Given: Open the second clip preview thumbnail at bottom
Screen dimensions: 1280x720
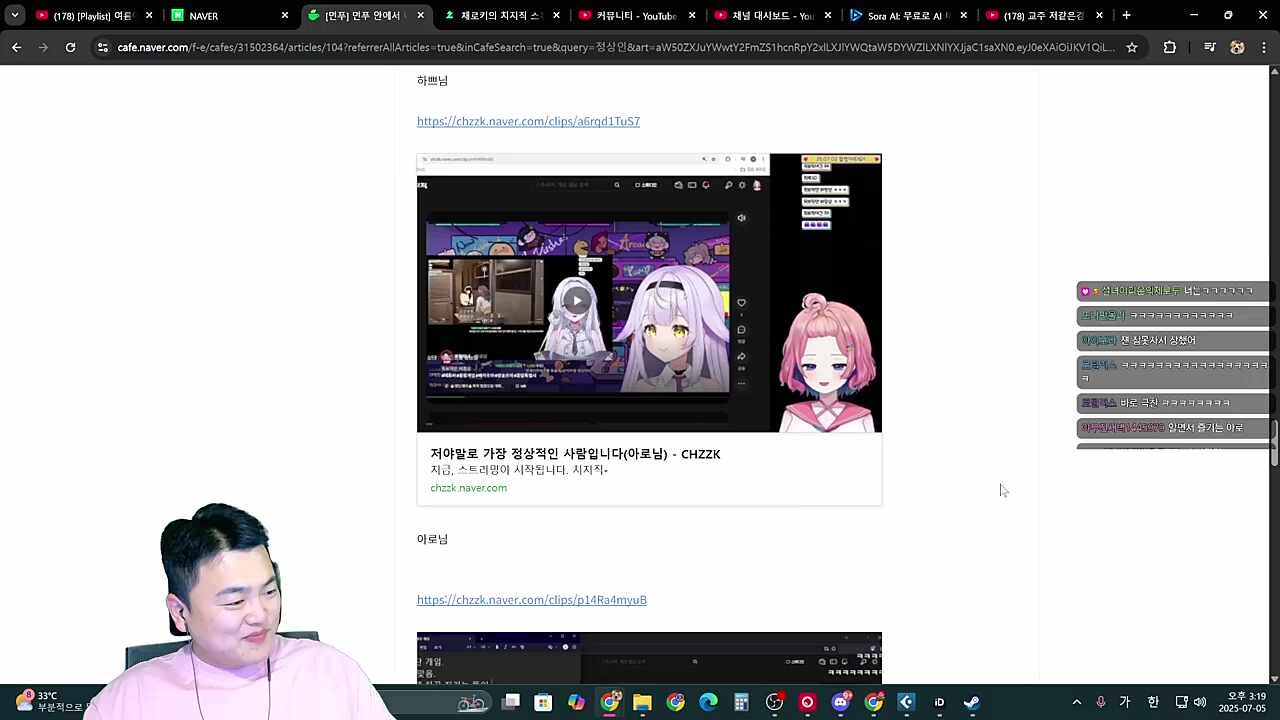Looking at the screenshot, I should pos(649,658).
